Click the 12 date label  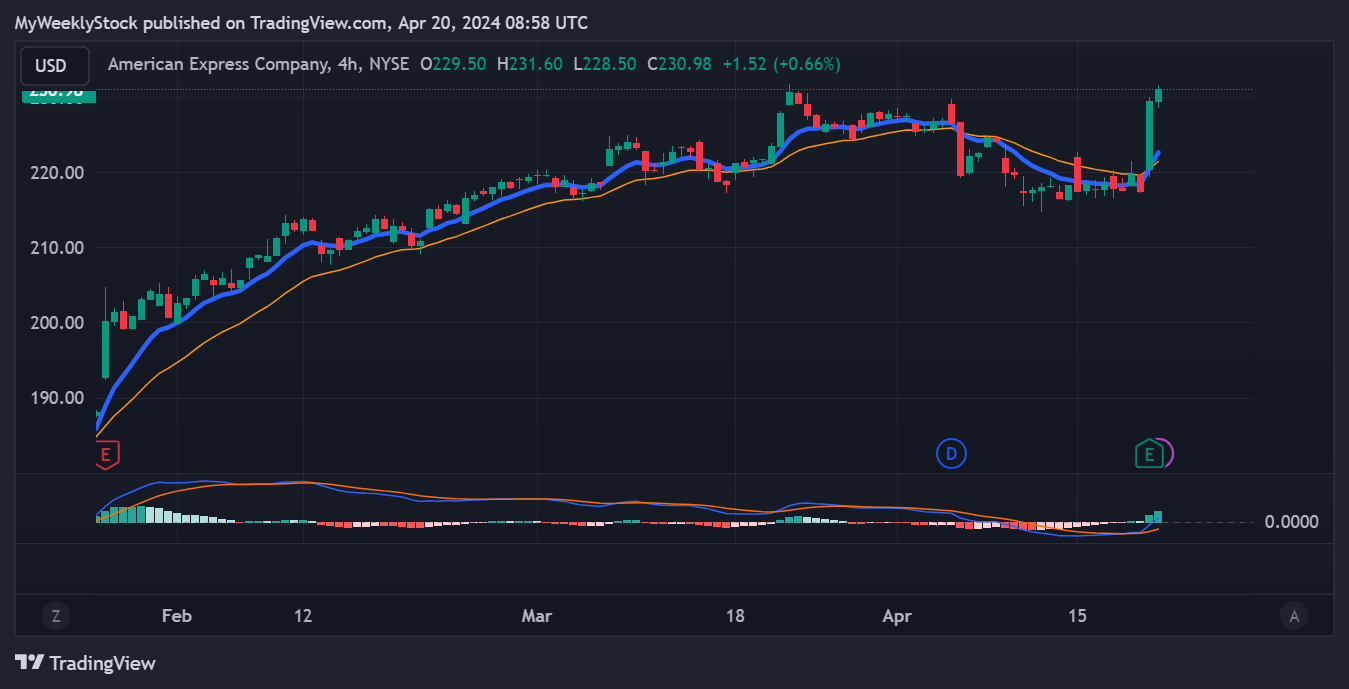coord(304,616)
